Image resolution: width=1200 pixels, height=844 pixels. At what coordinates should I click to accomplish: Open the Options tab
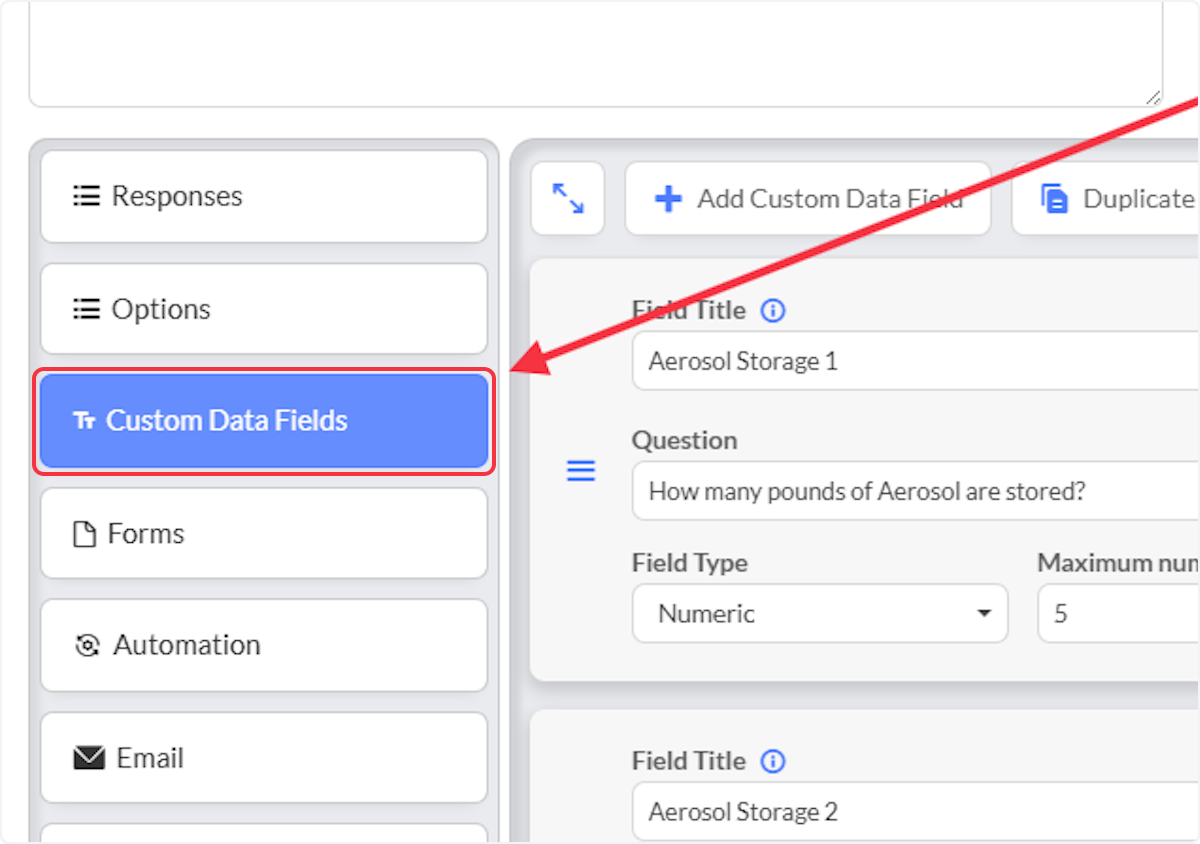pos(264,309)
